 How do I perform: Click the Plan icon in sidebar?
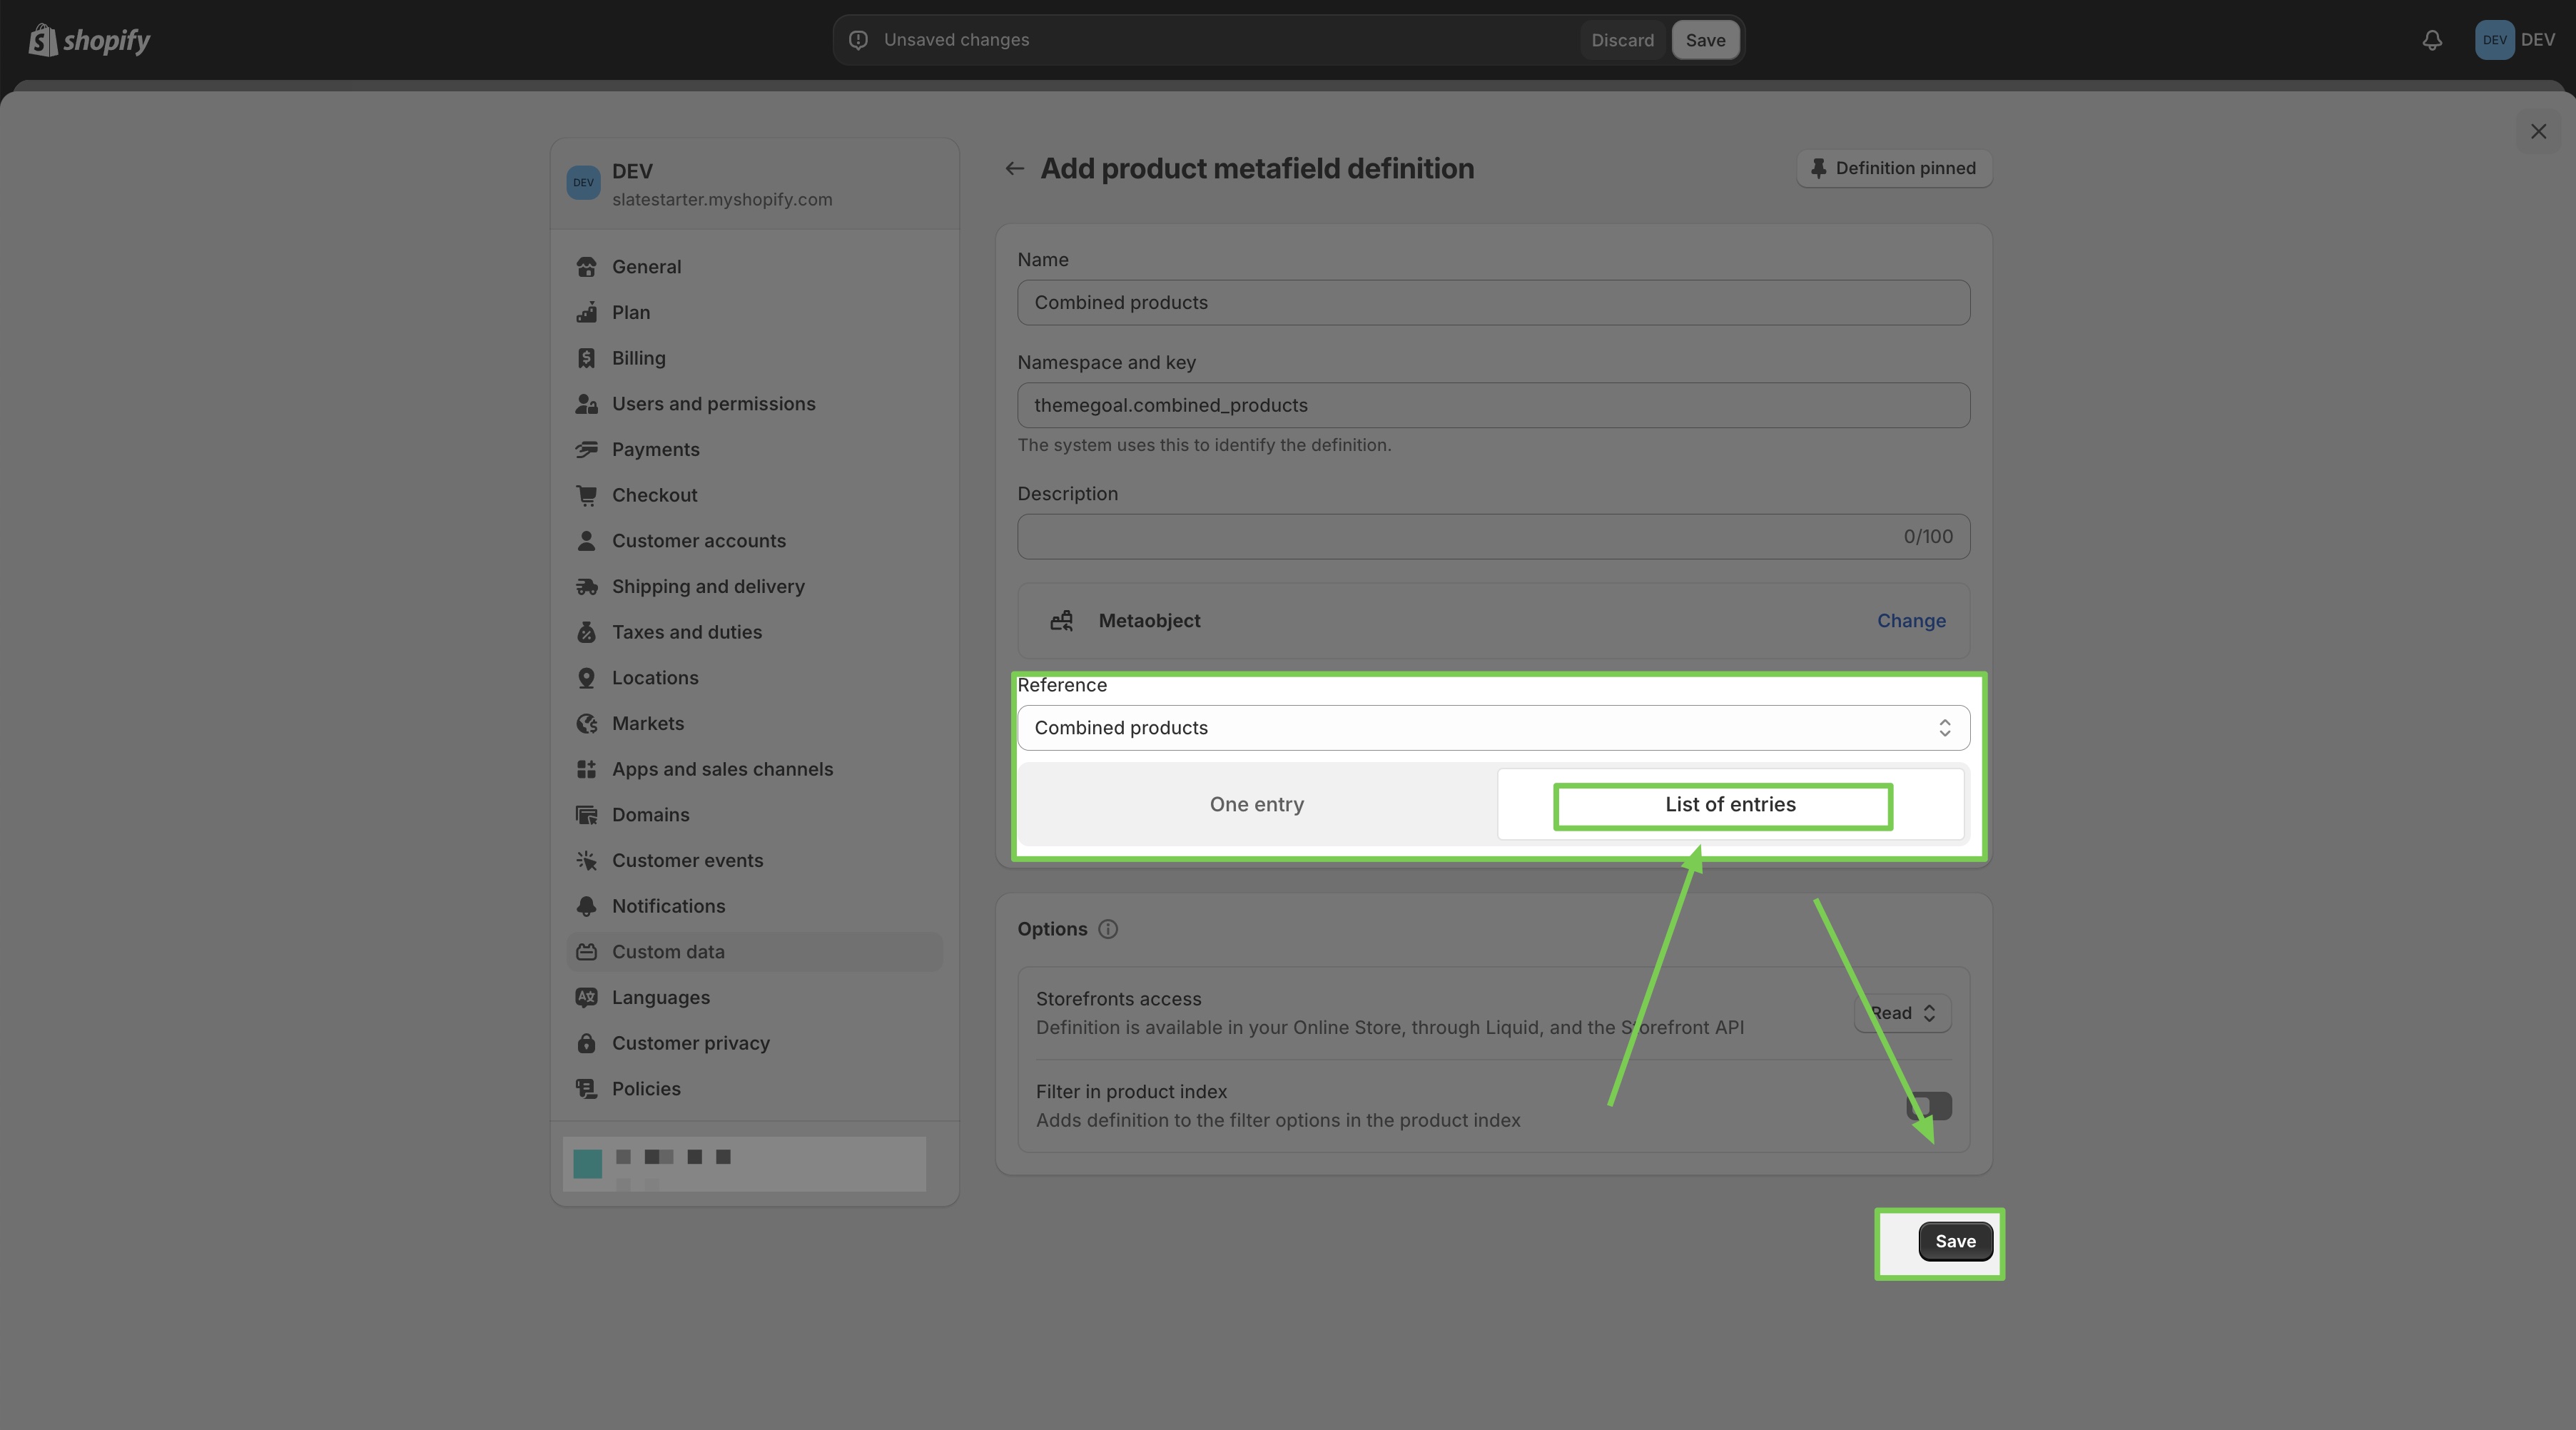pyautogui.click(x=587, y=313)
